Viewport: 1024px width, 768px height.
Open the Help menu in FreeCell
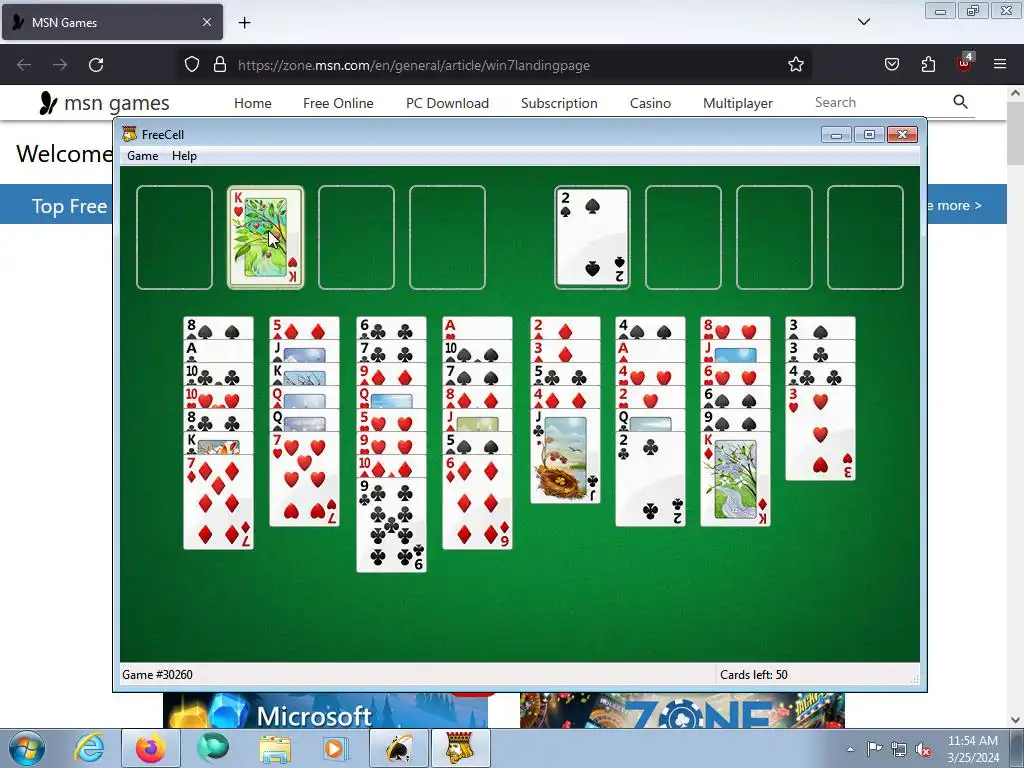click(184, 156)
